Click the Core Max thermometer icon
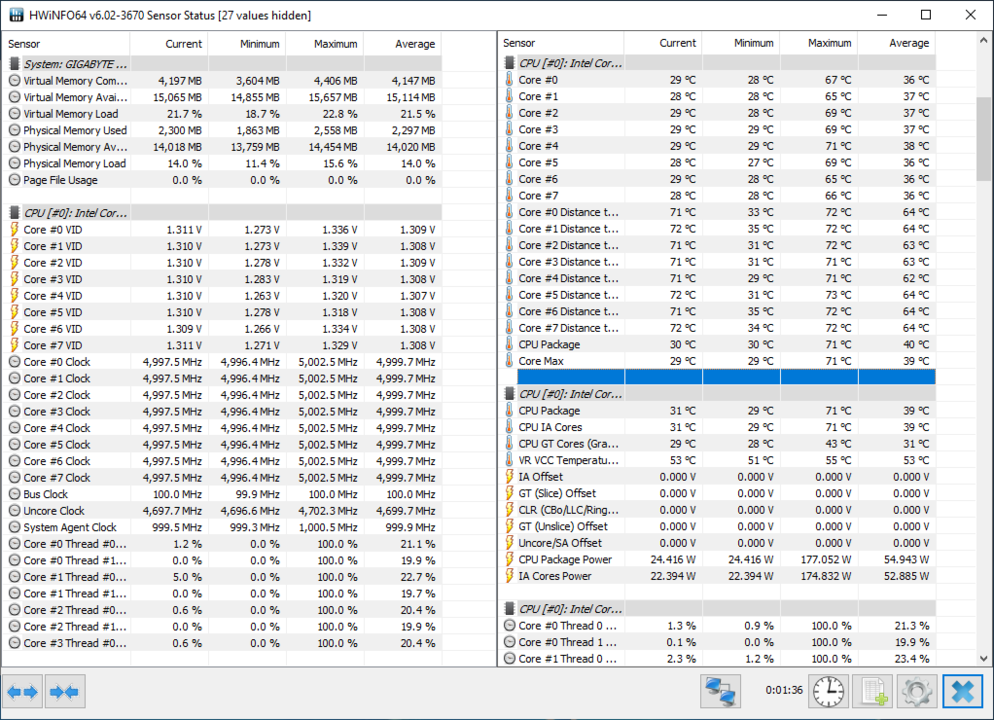The height and width of the screenshot is (720, 994). 509,361
